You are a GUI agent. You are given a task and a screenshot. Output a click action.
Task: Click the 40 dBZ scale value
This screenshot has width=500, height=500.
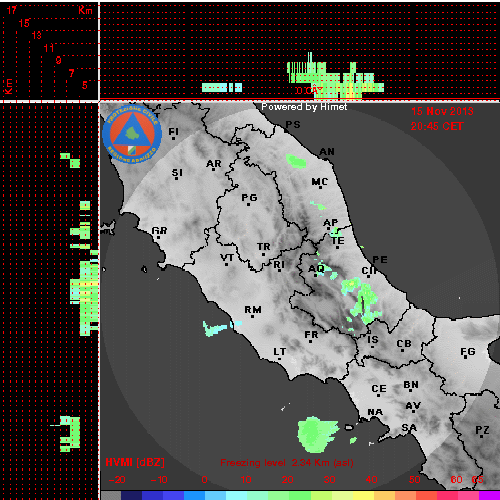(x=371, y=480)
